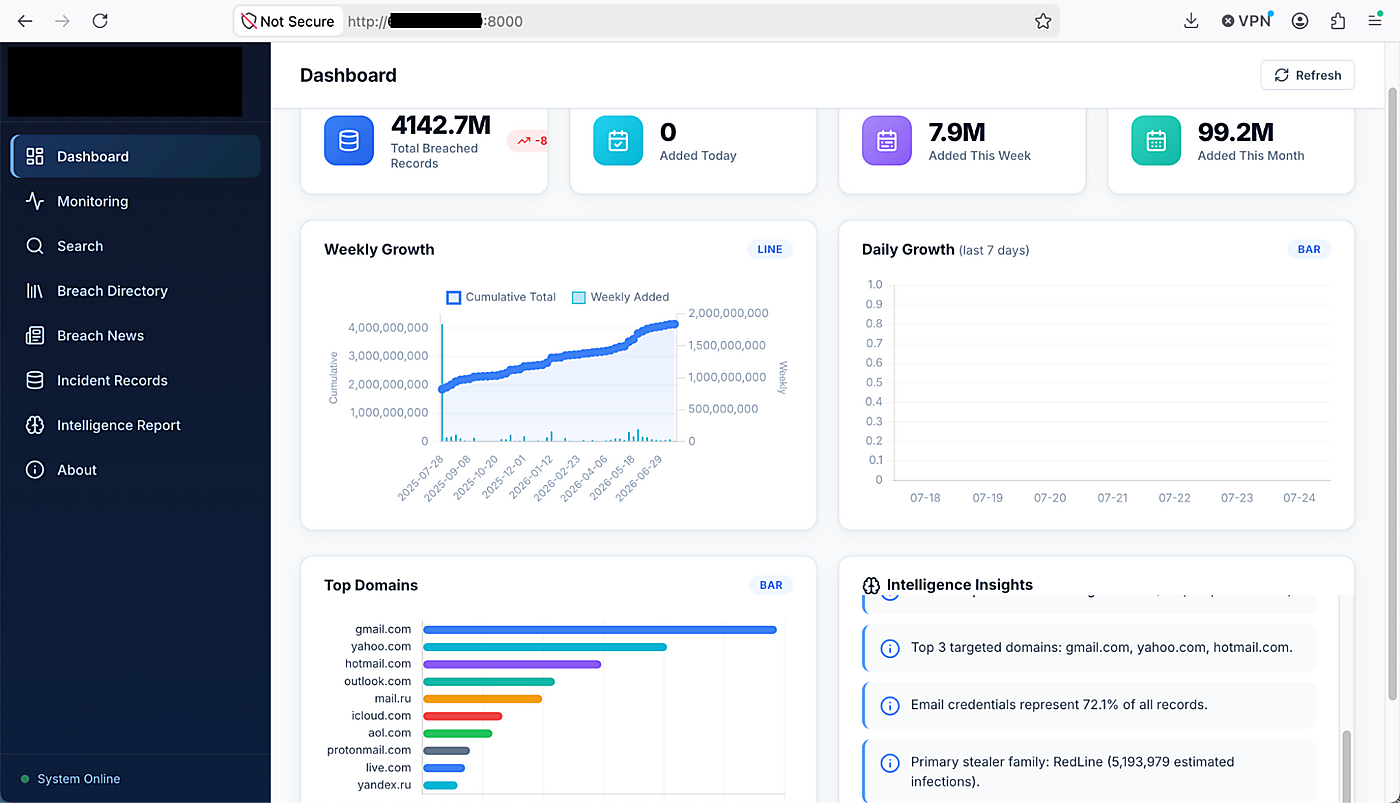1400x803 pixels.
Task: Click the Not Secure site badge
Action: pyautogui.click(x=288, y=21)
